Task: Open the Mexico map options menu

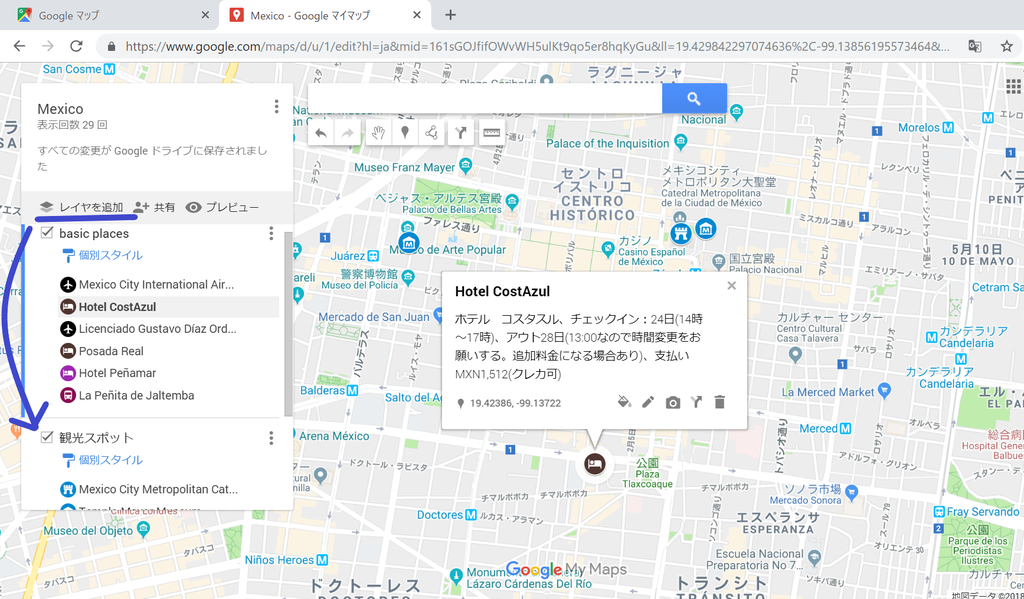Action: (x=276, y=106)
